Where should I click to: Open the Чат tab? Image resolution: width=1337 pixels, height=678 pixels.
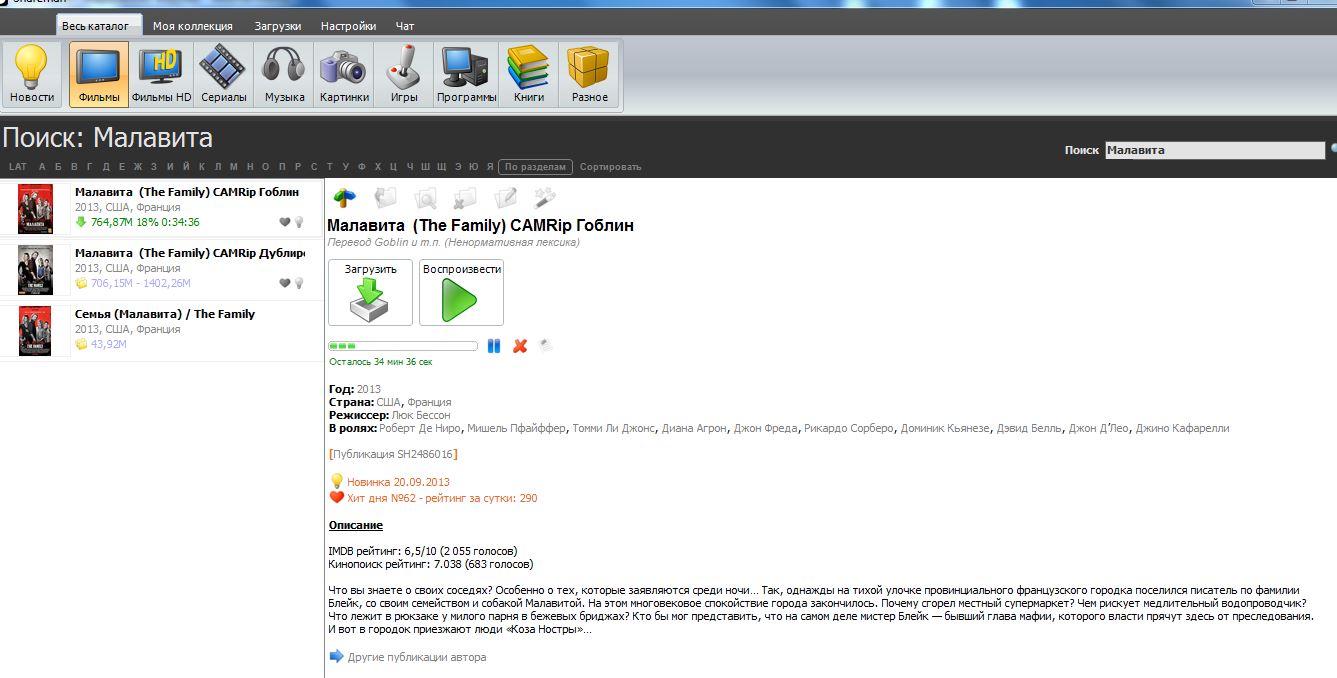pyautogui.click(x=405, y=26)
